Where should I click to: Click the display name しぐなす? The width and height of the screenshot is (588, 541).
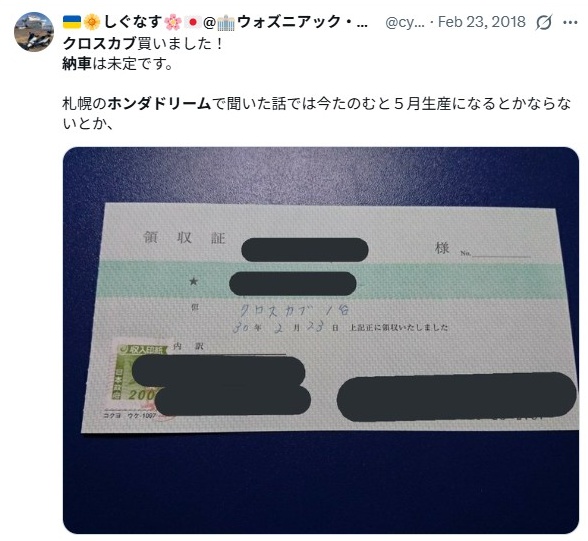point(132,22)
